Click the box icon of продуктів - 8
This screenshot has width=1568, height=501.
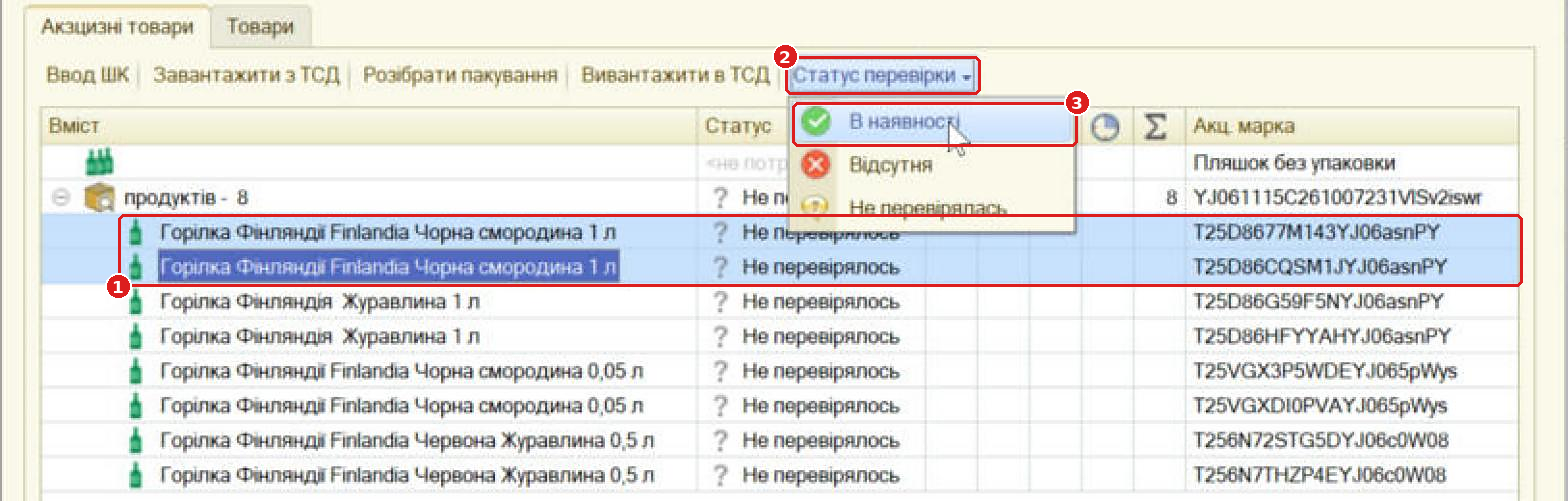97,198
